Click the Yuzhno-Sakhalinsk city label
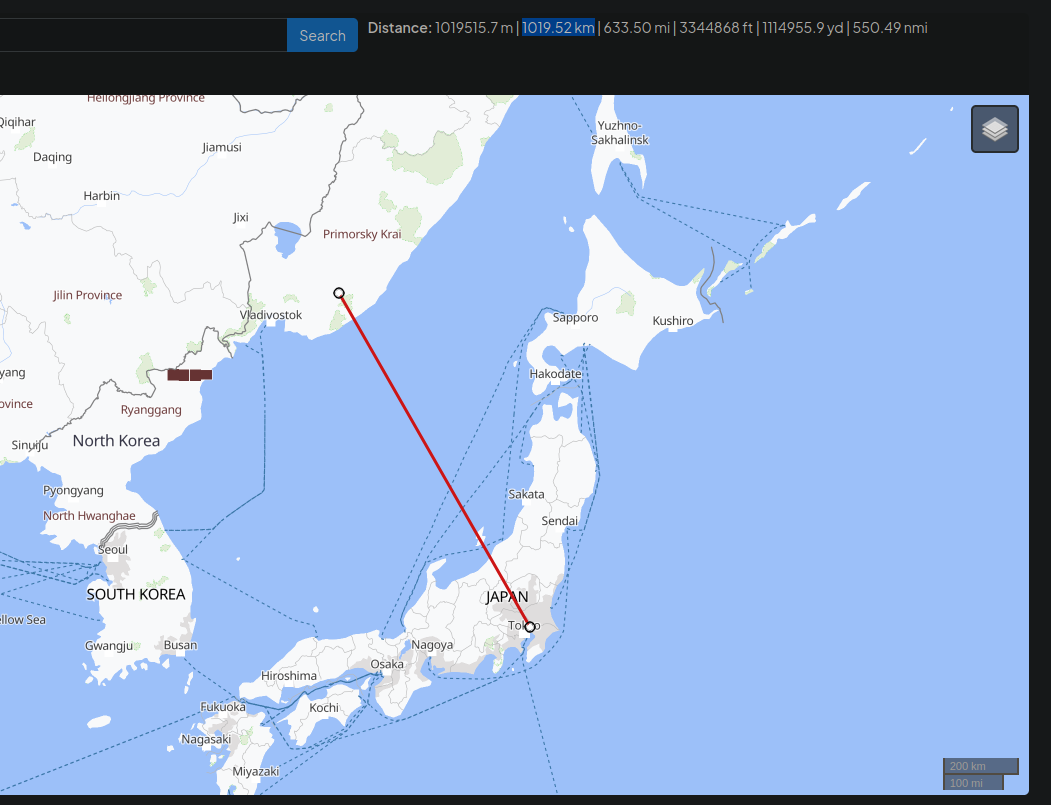 pos(620,133)
